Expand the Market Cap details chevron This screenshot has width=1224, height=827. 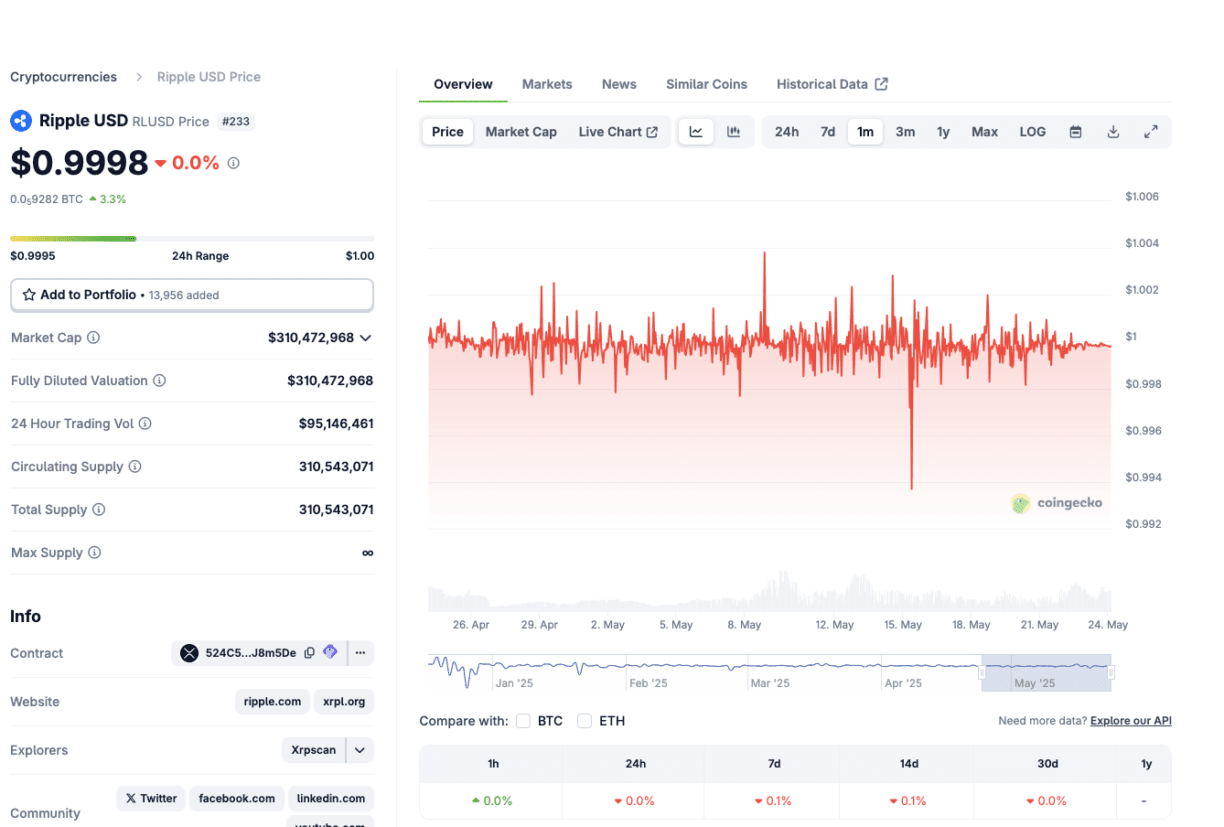tap(366, 338)
